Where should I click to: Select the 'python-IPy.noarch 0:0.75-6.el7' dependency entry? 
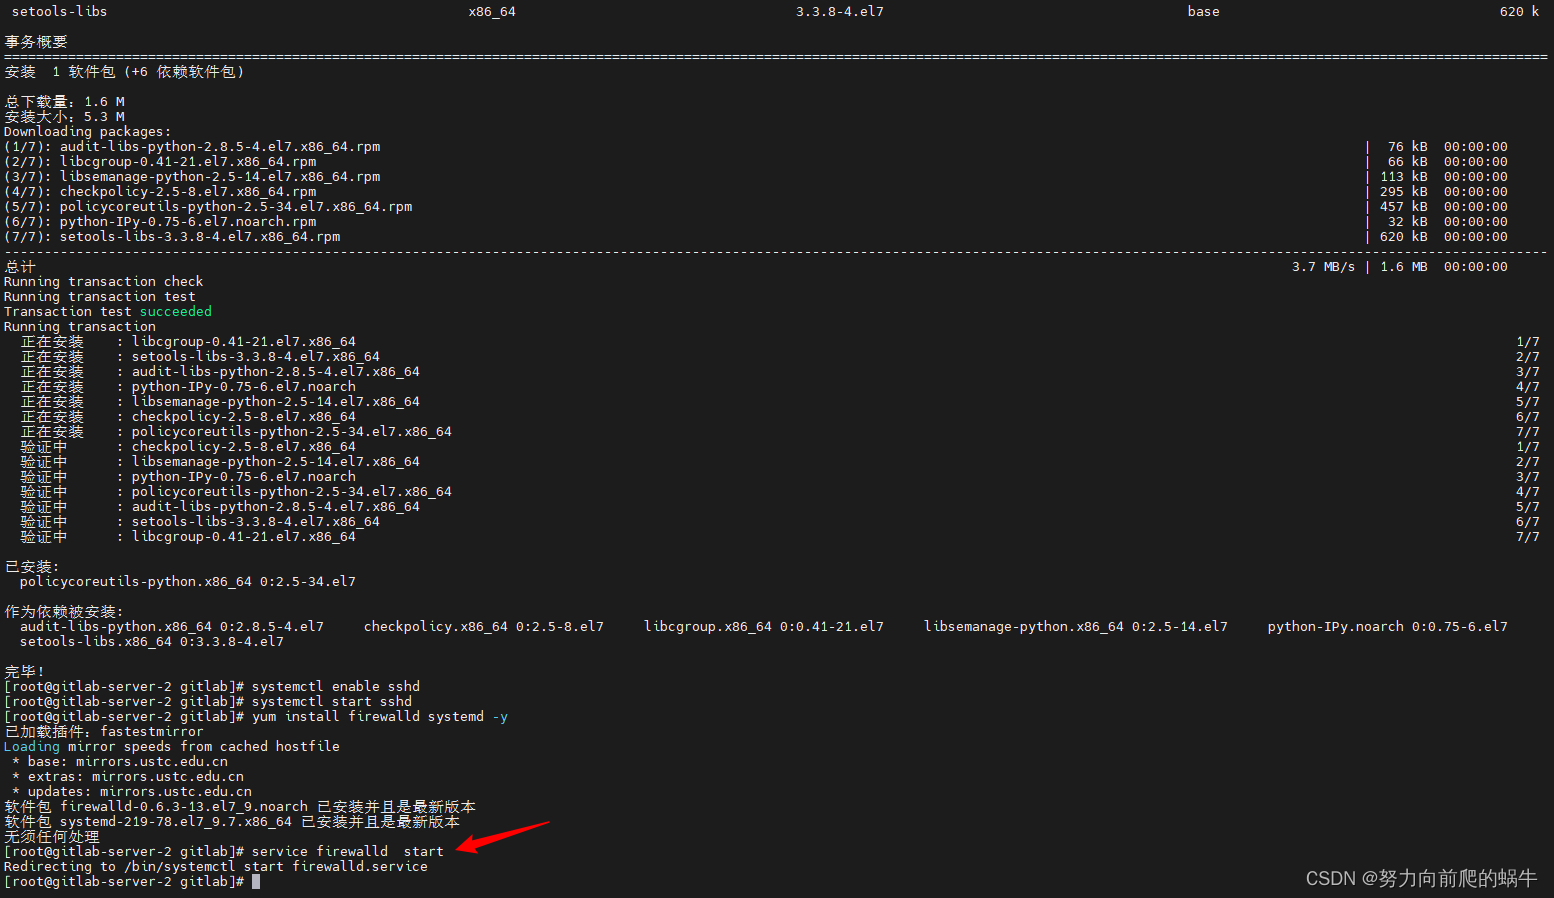pyautogui.click(x=1388, y=627)
